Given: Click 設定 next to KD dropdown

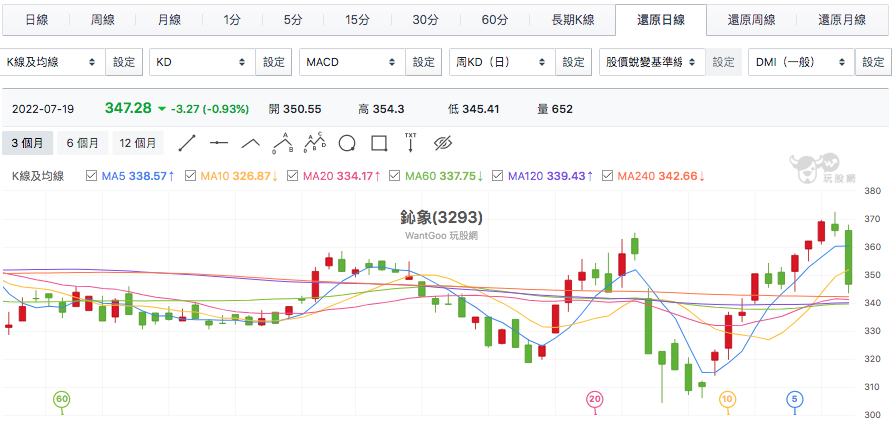Looking at the screenshot, I should (274, 62).
